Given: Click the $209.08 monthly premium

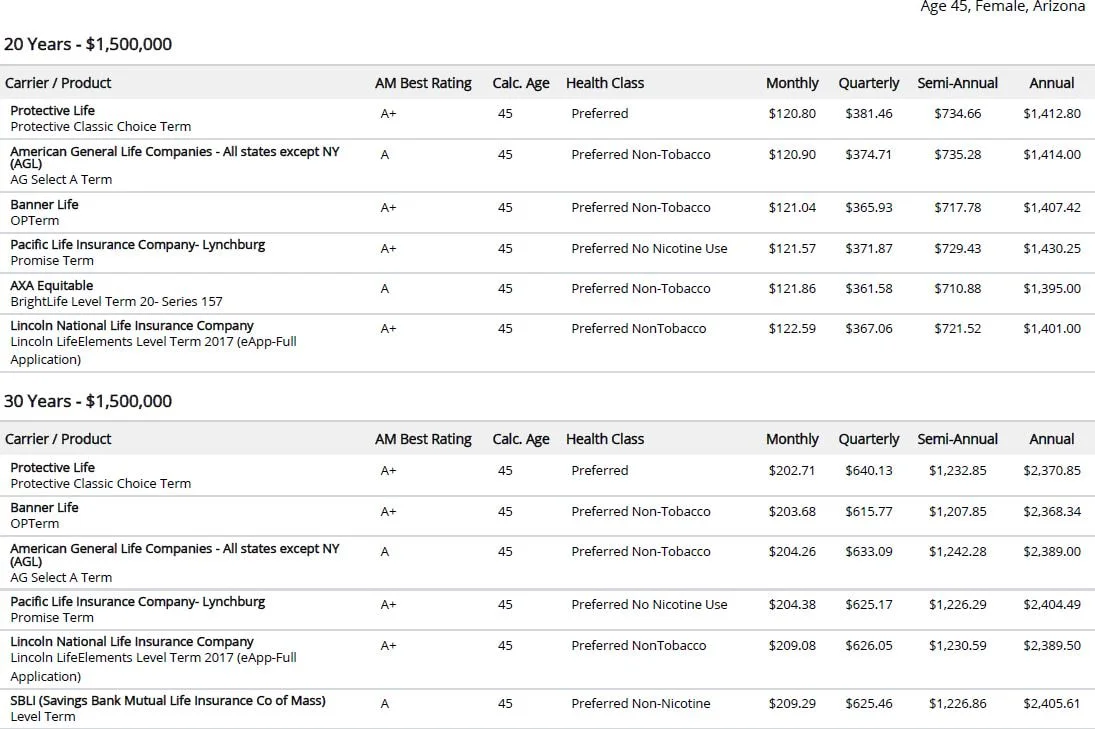Looking at the screenshot, I should tap(792, 645).
